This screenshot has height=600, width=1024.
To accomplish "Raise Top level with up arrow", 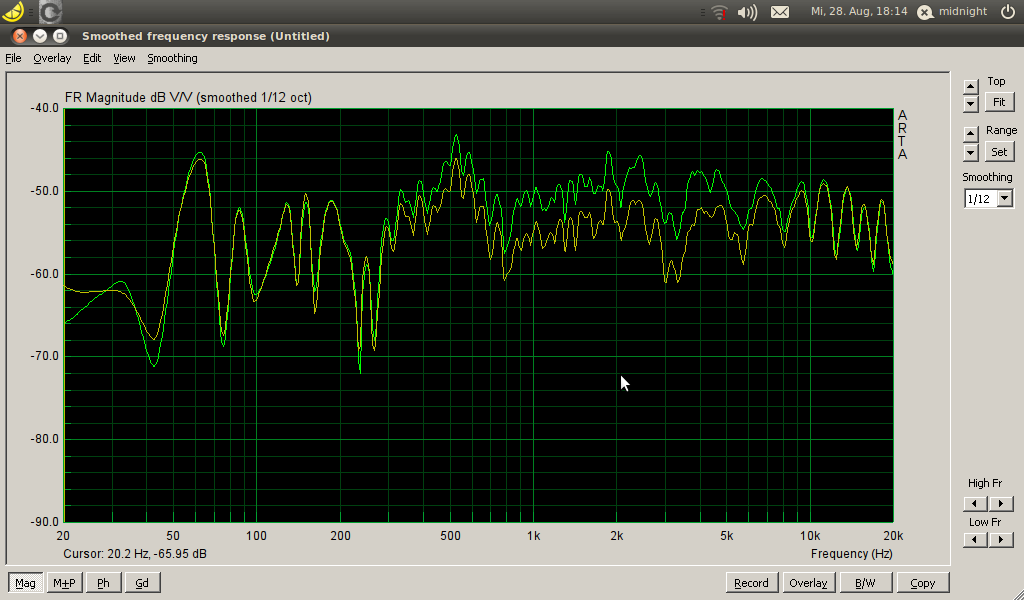I will 970,87.
